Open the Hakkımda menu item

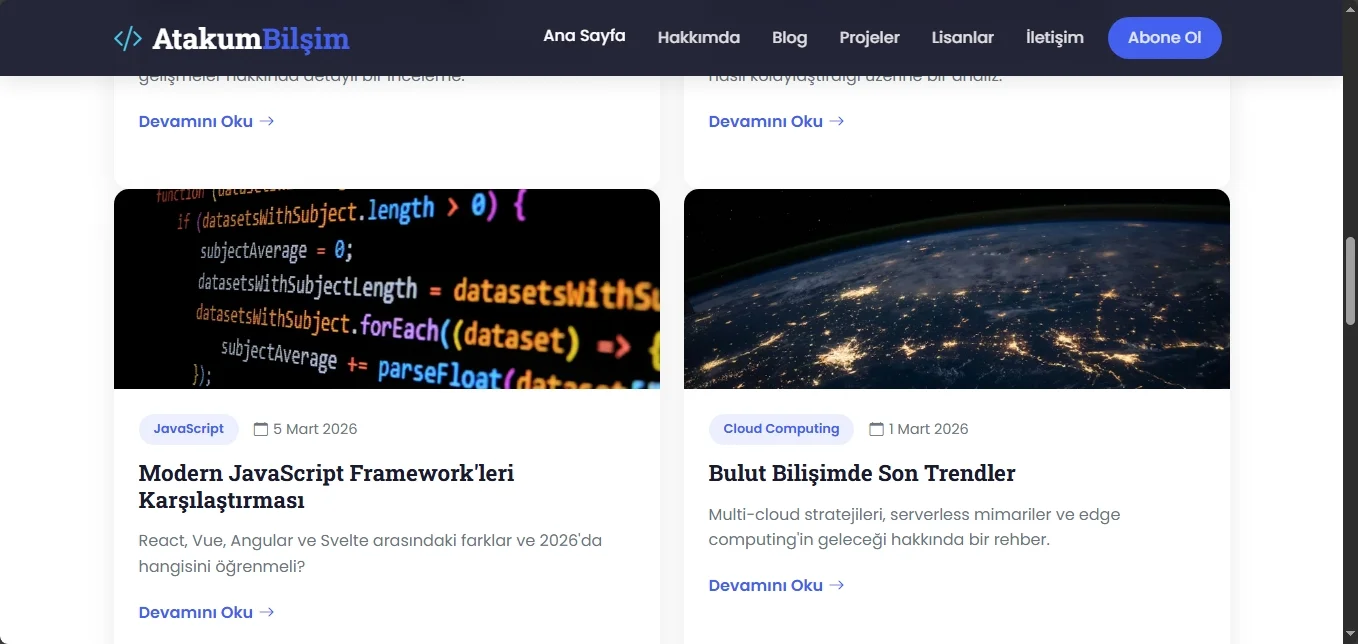click(699, 38)
